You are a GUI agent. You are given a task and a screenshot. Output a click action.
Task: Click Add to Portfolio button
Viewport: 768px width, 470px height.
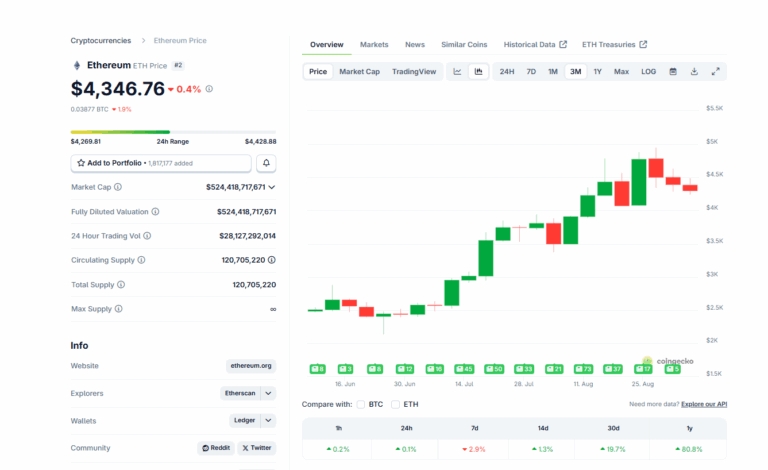click(x=161, y=163)
